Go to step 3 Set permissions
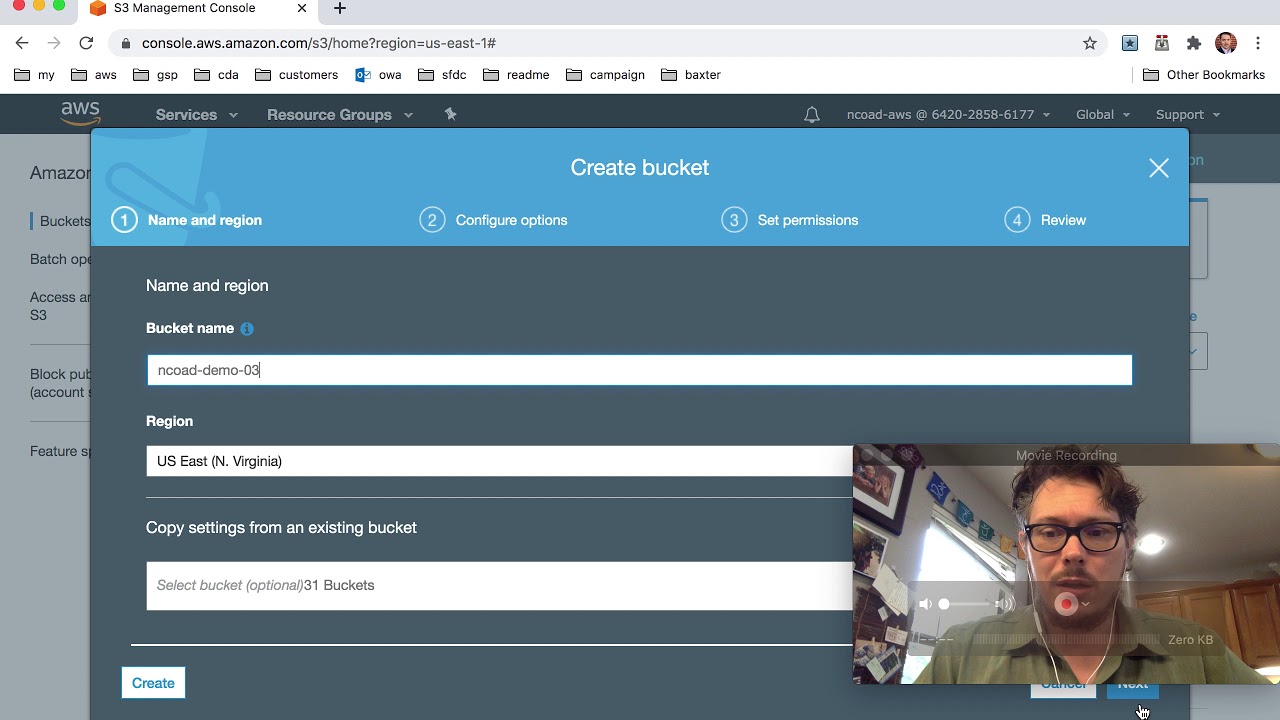The width and height of the screenshot is (1280, 720). (x=790, y=220)
